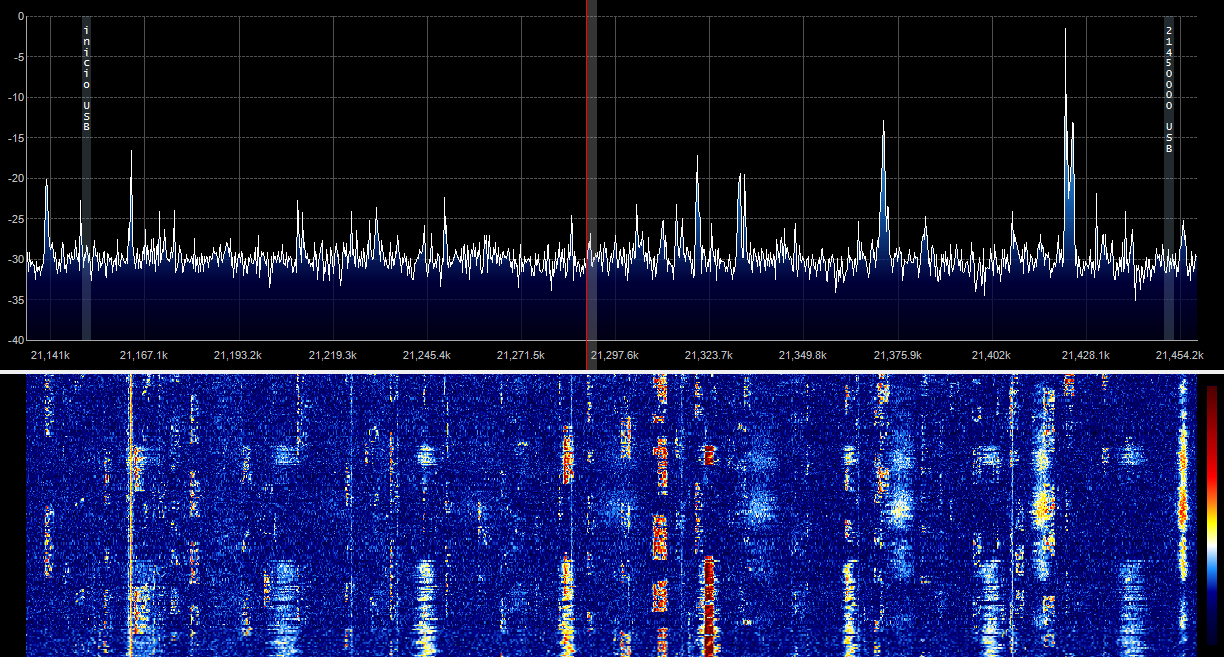Viewport: 1224px width, 657px height.
Task: Click the 0 dB label on amplitude axis
Action: 17,17
